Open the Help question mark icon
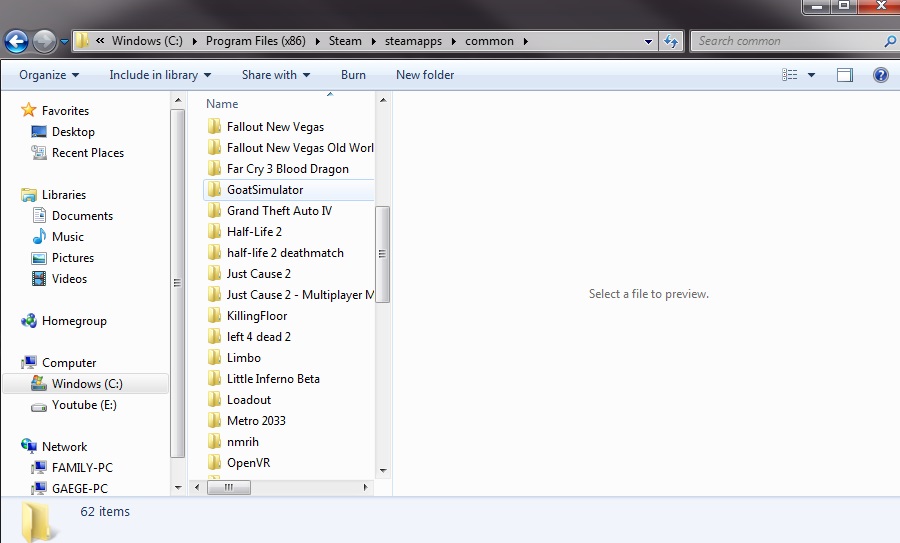Viewport: 900px width, 543px height. [x=880, y=75]
